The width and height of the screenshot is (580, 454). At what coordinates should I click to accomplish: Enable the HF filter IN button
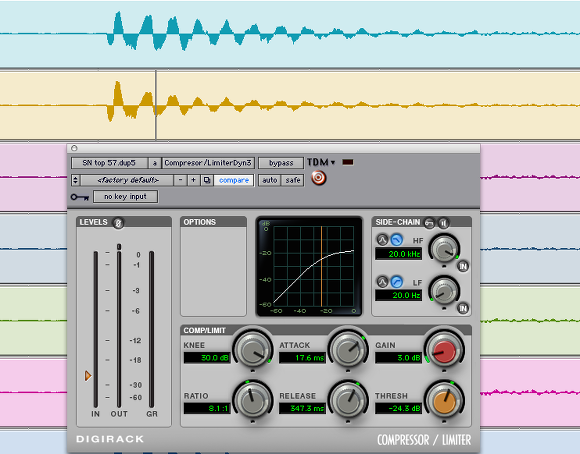tap(463, 266)
